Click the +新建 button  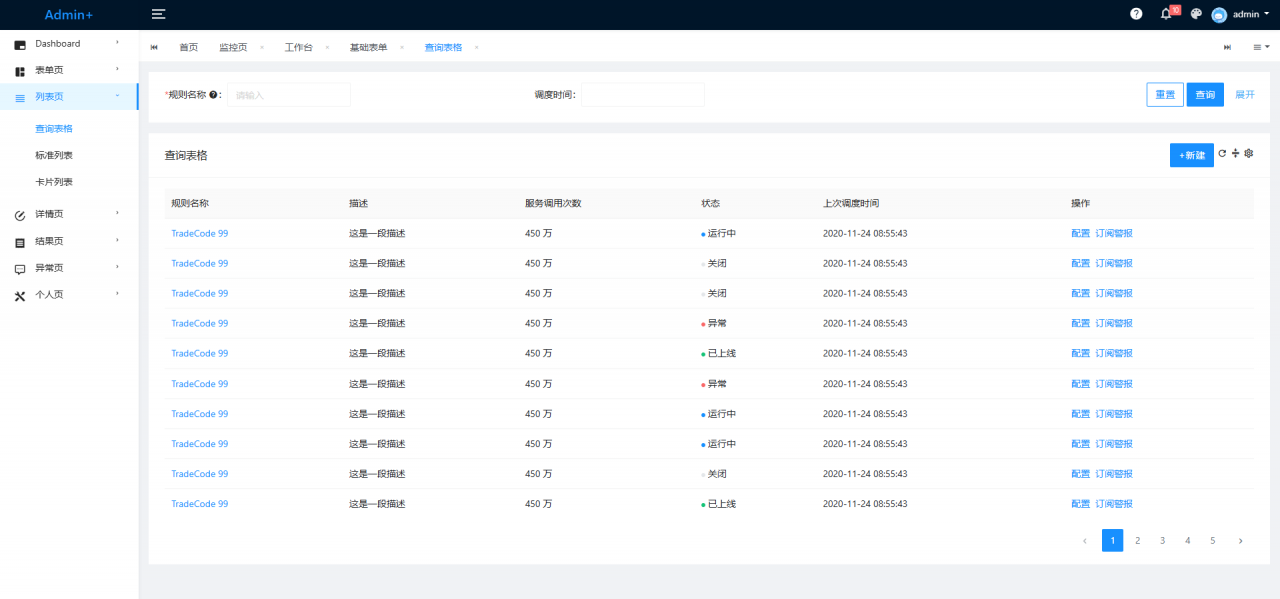click(x=1192, y=155)
